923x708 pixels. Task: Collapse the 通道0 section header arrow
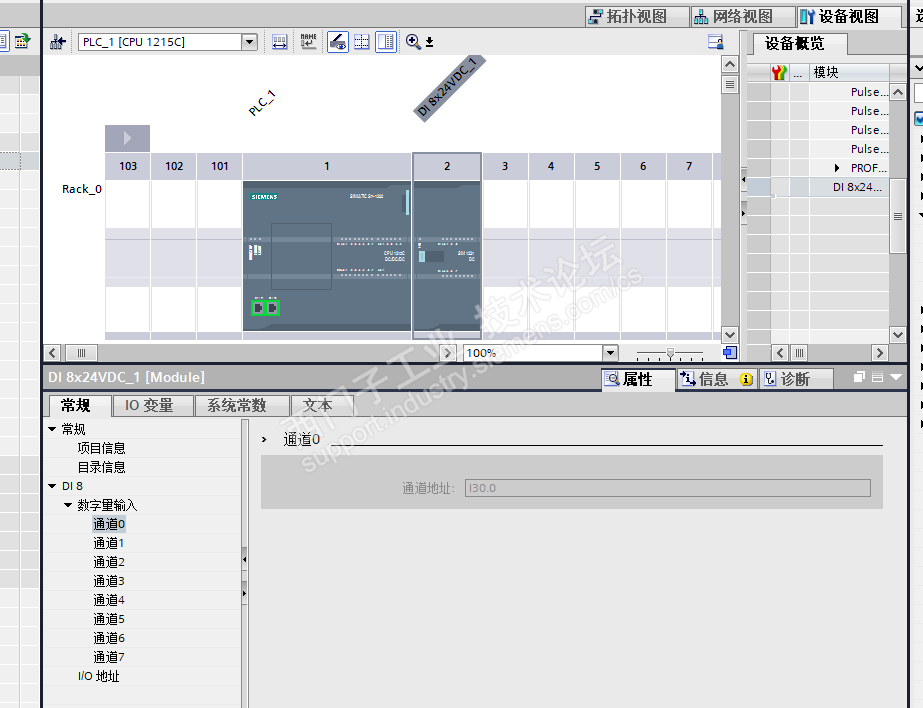point(264,440)
